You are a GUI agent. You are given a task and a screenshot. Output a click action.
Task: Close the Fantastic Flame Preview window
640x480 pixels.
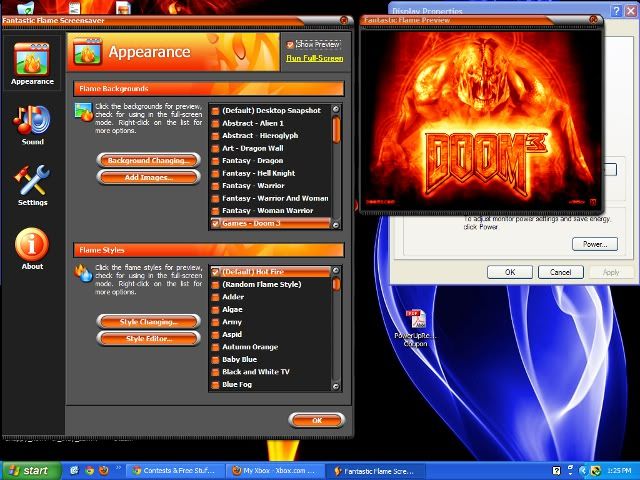(x=593, y=20)
